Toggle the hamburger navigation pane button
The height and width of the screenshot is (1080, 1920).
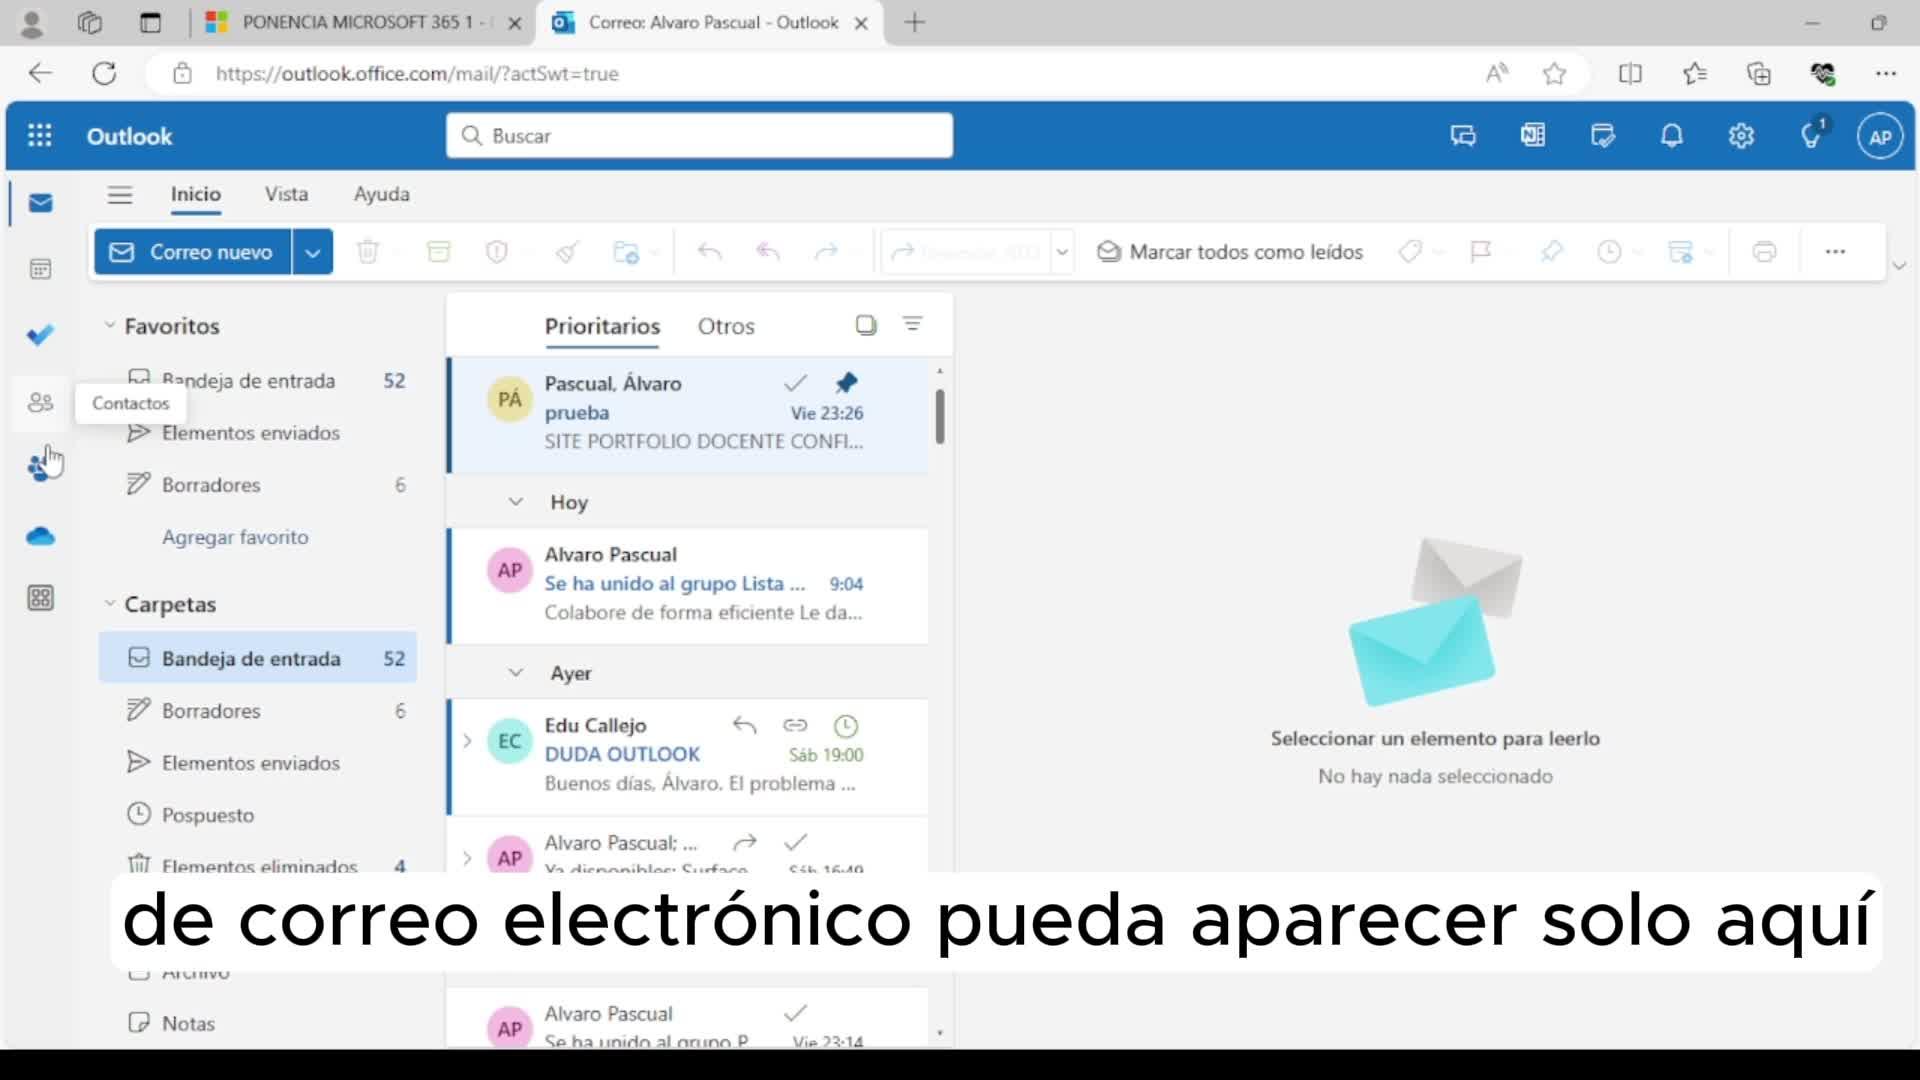coord(120,194)
